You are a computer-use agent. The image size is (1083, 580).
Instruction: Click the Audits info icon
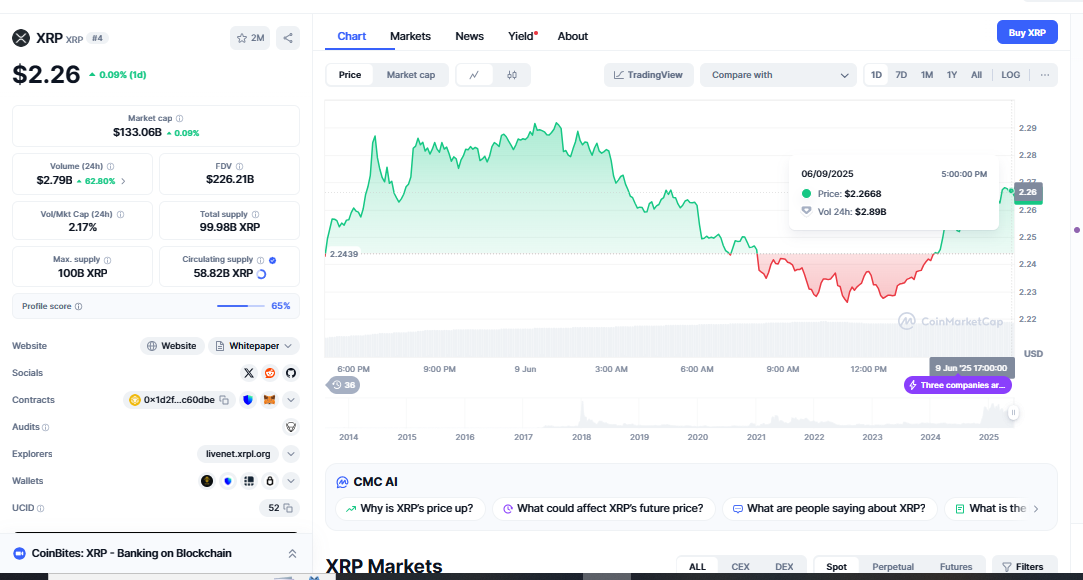(46, 427)
